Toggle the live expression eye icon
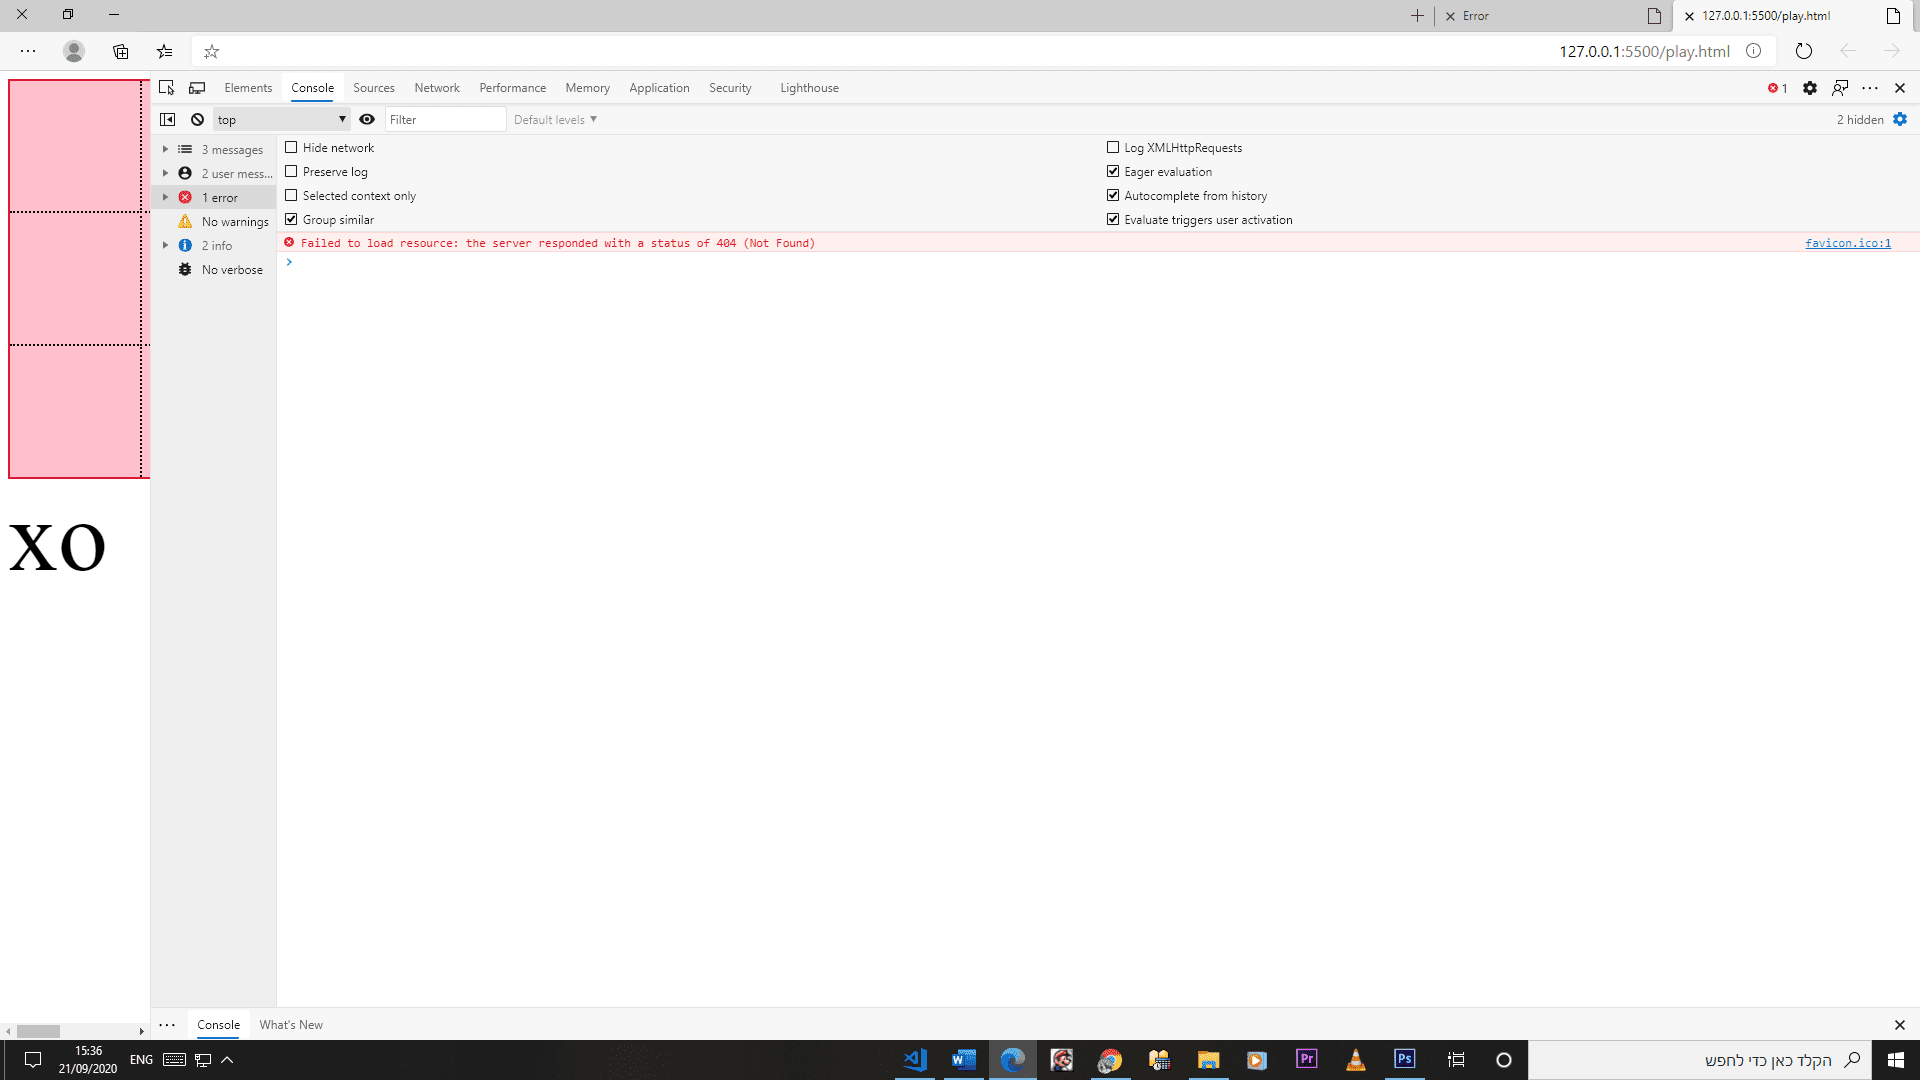1920x1080 pixels. tap(367, 120)
